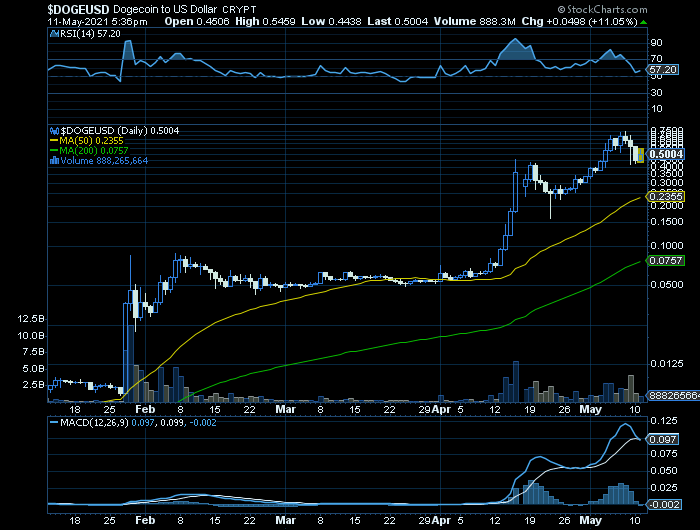Click the Chg +0.0498 (+11.05%) value
The width and height of the screenshot is (700, 530).
pos(579,21)
